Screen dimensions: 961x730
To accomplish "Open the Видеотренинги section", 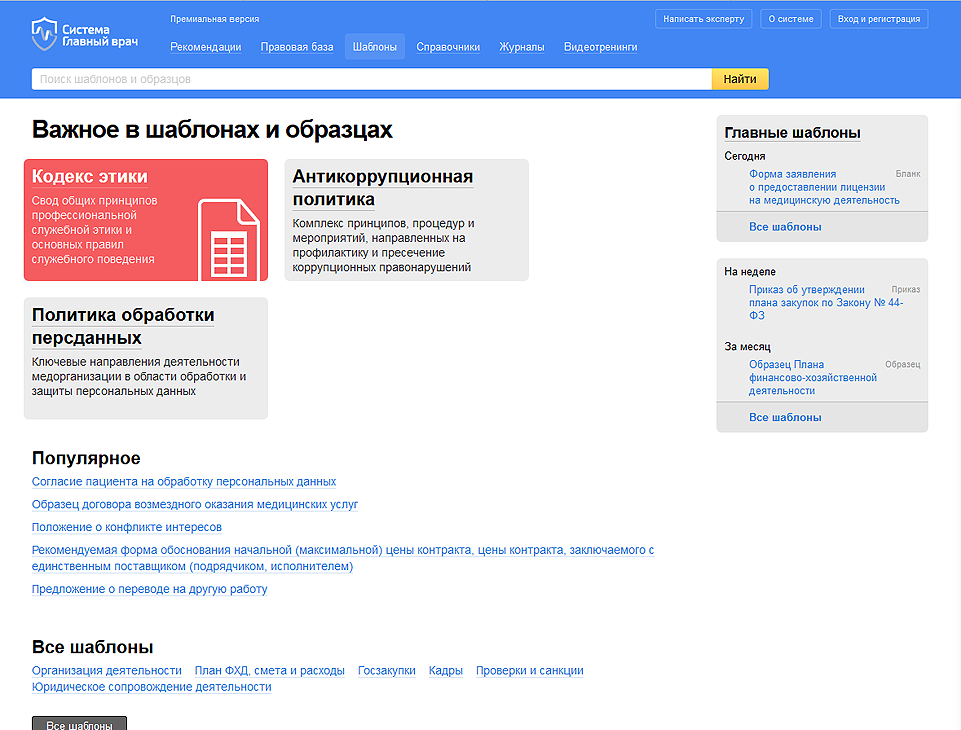I will pos(600,47).
